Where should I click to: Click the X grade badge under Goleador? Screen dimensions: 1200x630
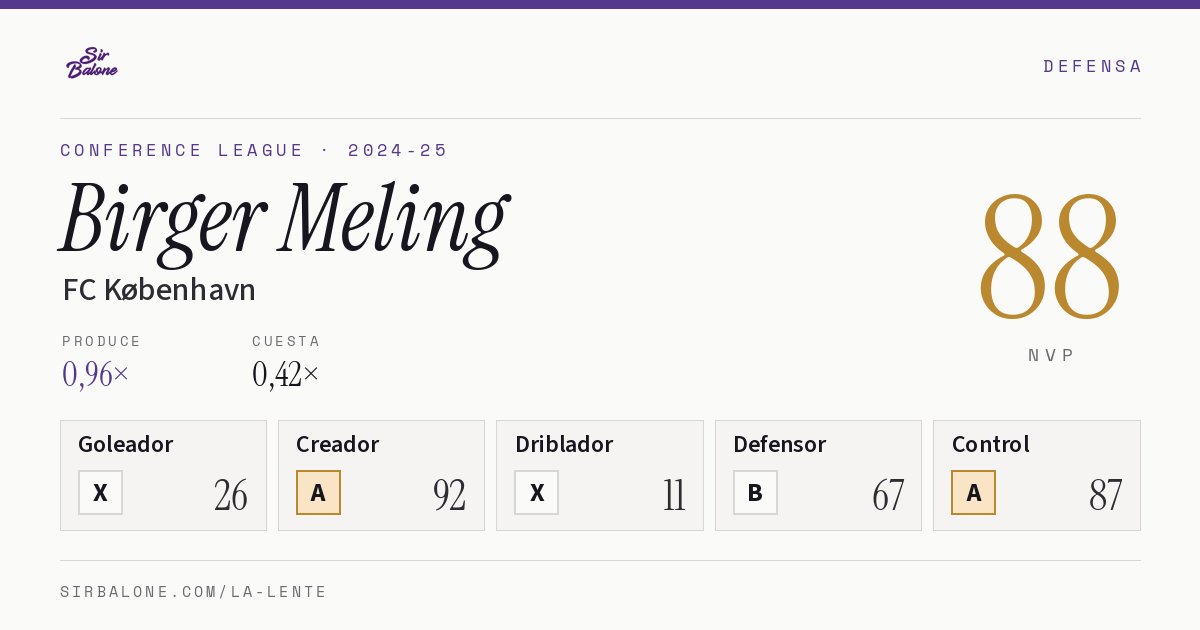(x=100, y=493)
